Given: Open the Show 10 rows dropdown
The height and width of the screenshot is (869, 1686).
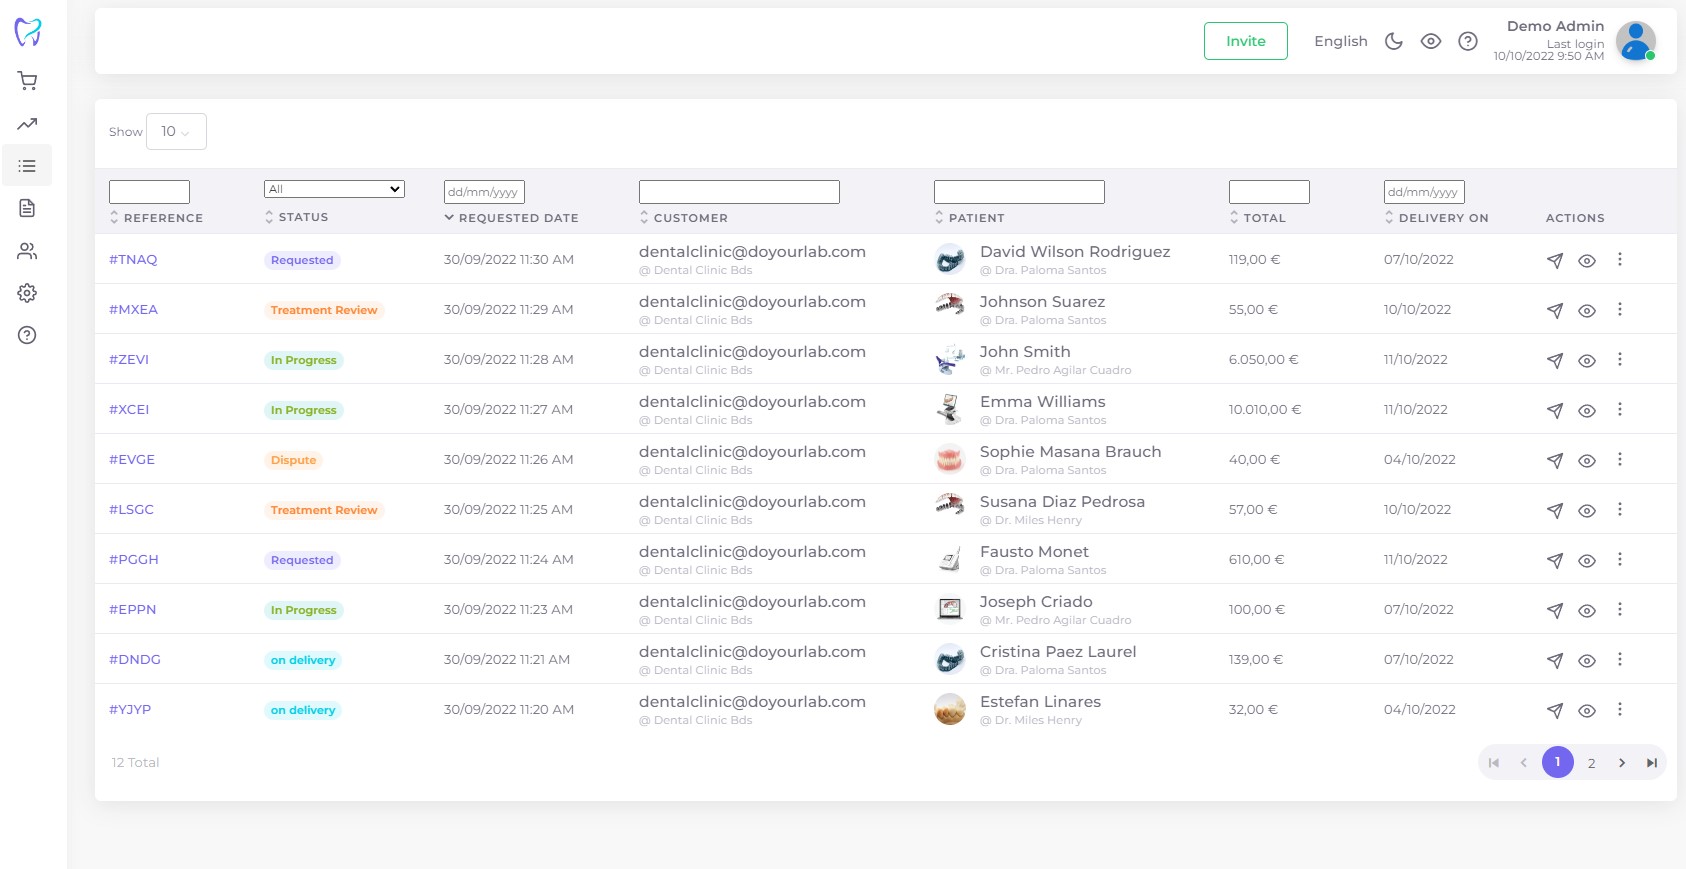Looking at the screenshot, I should (176, 132).
